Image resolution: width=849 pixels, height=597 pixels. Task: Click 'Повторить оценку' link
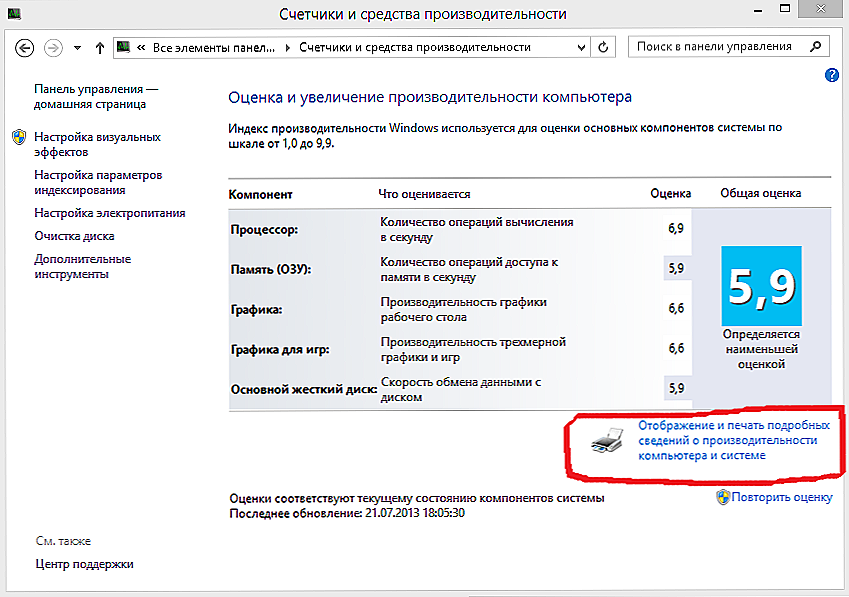tap(782, 497)
